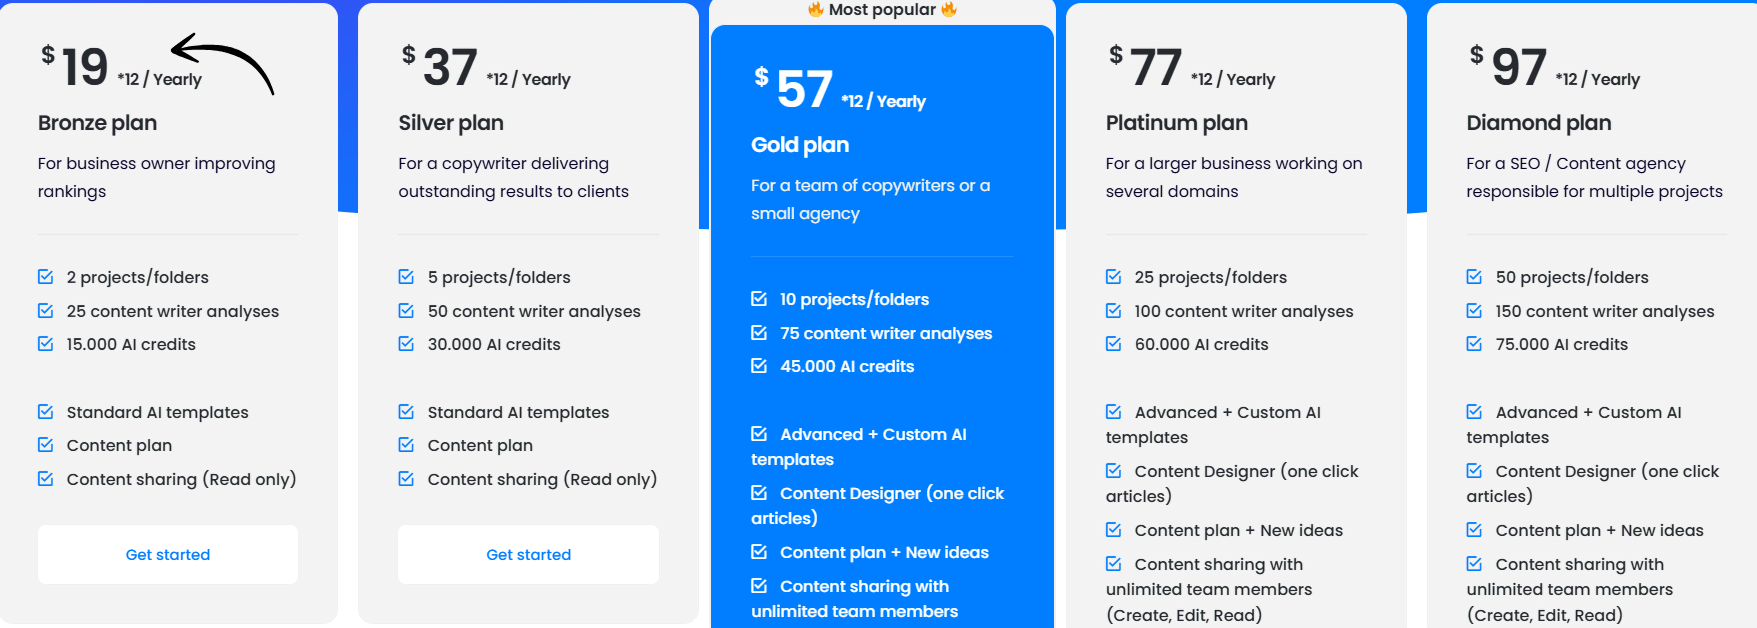Click the left fire icon beside Most popular

pyautogui.click(x=816, y=10)
